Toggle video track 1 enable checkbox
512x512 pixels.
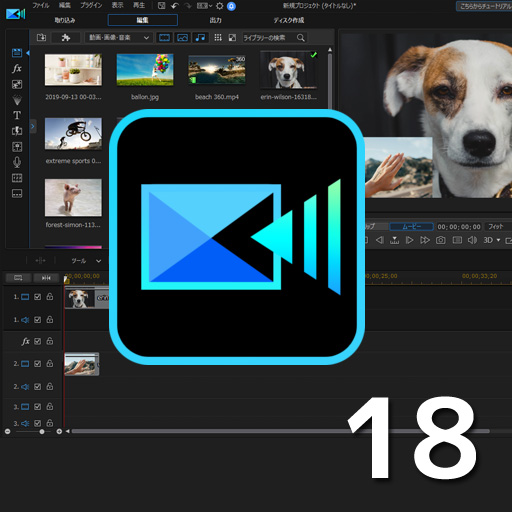click(x=38, y=297)
